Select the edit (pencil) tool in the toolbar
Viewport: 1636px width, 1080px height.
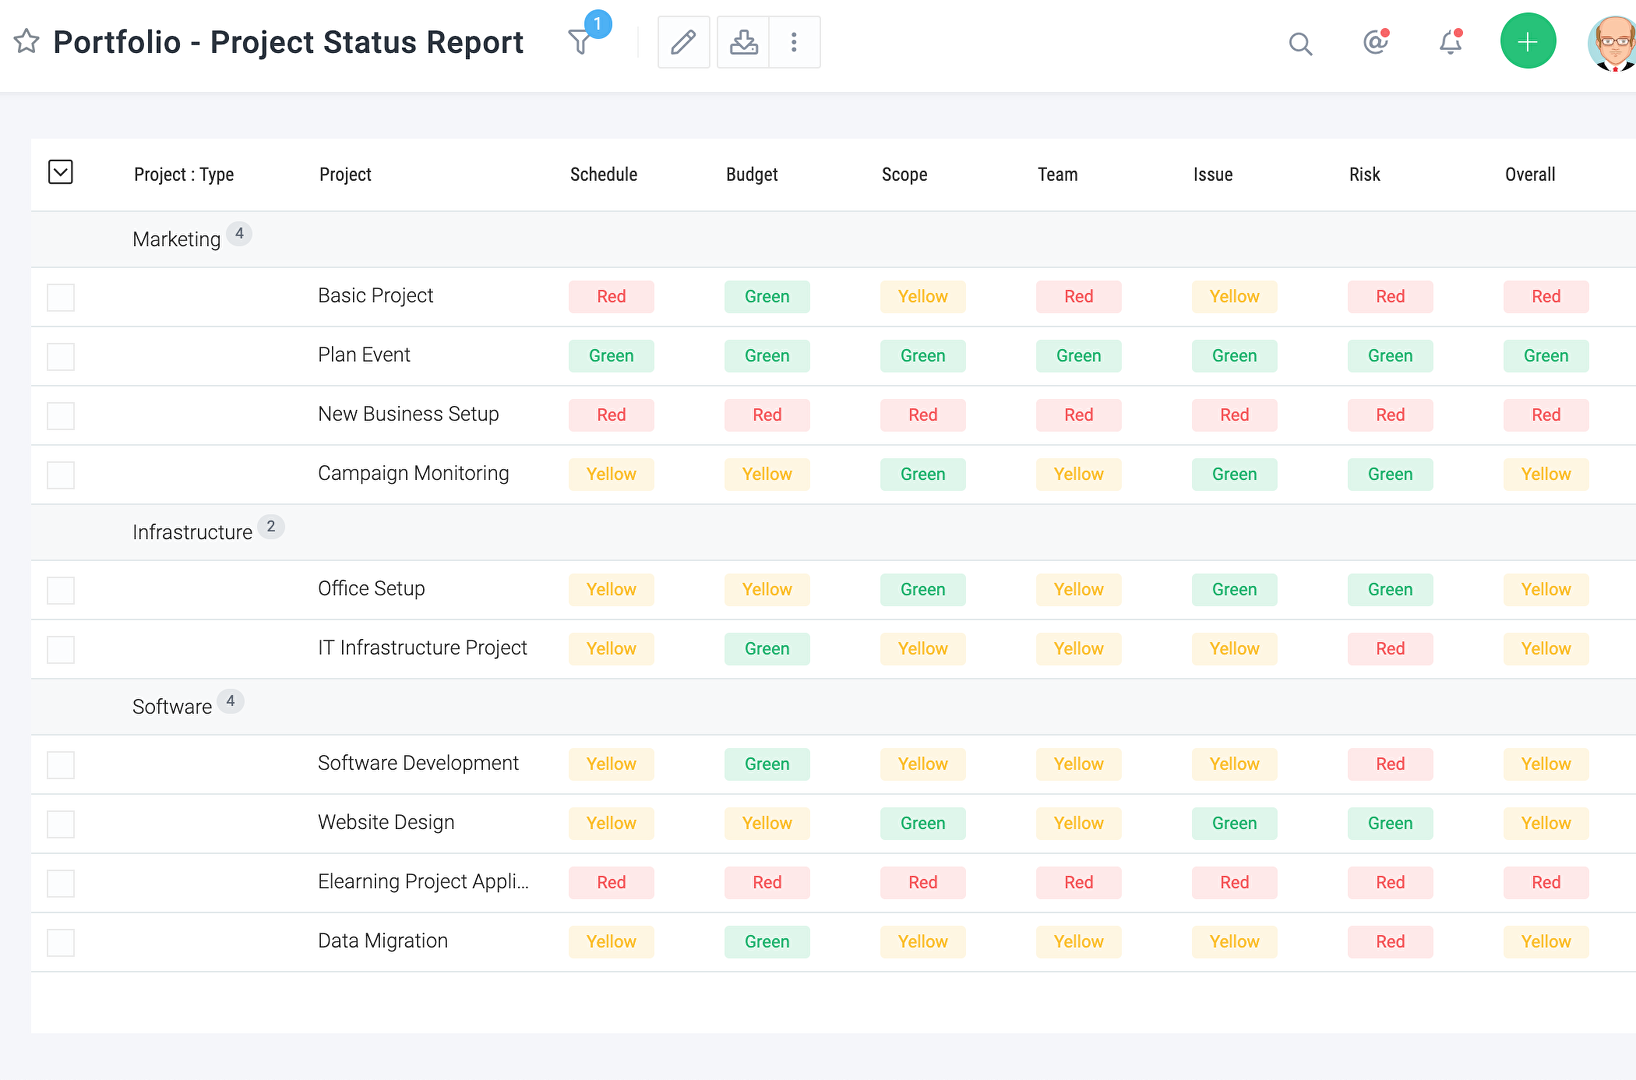click(x=683, y=42)
